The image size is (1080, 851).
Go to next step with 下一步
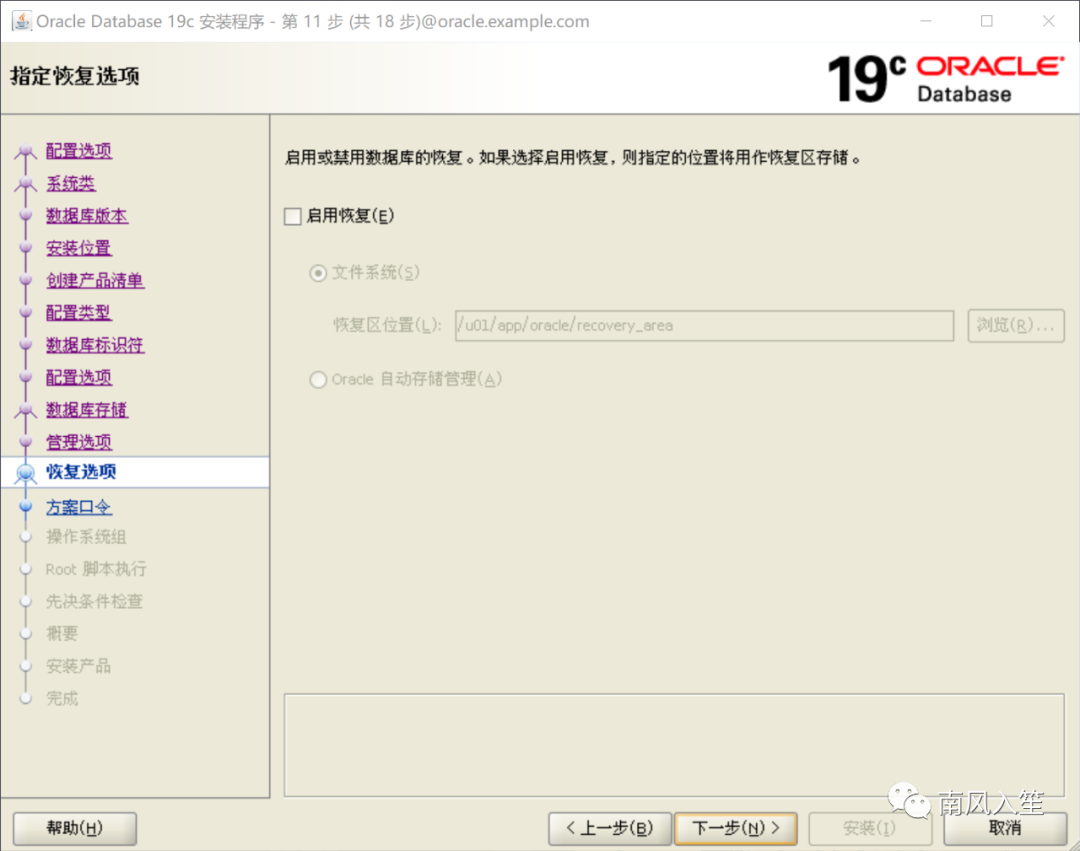[x=736, y=828]
